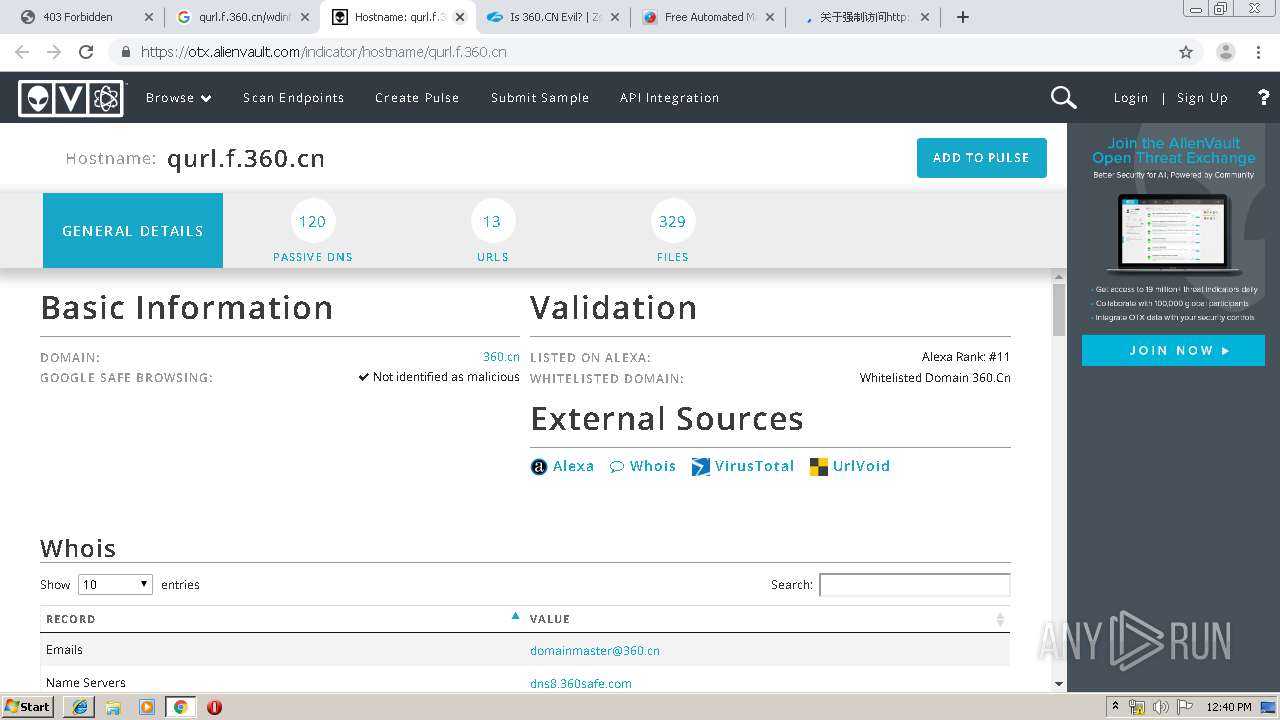Expand the Browse dropdown menu
1280x720 pixels.
pyautogui.click(x=179, y=98)
